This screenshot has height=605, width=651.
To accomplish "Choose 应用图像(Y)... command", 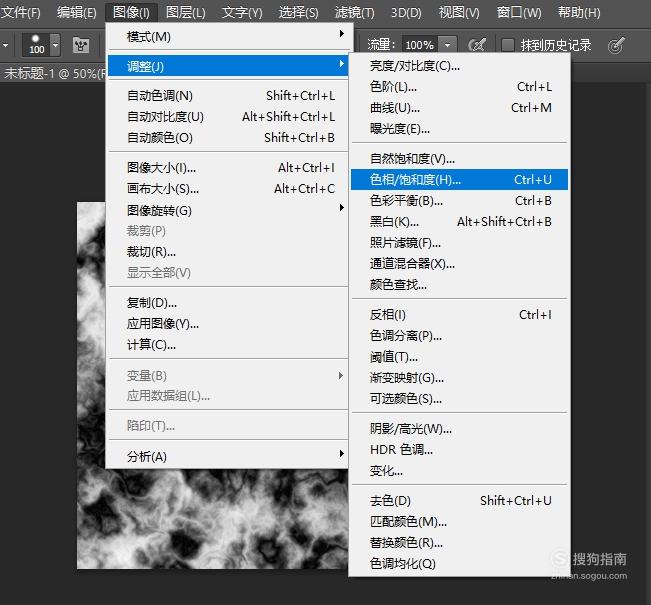I will pyautogui.click(x=228, y=323).
